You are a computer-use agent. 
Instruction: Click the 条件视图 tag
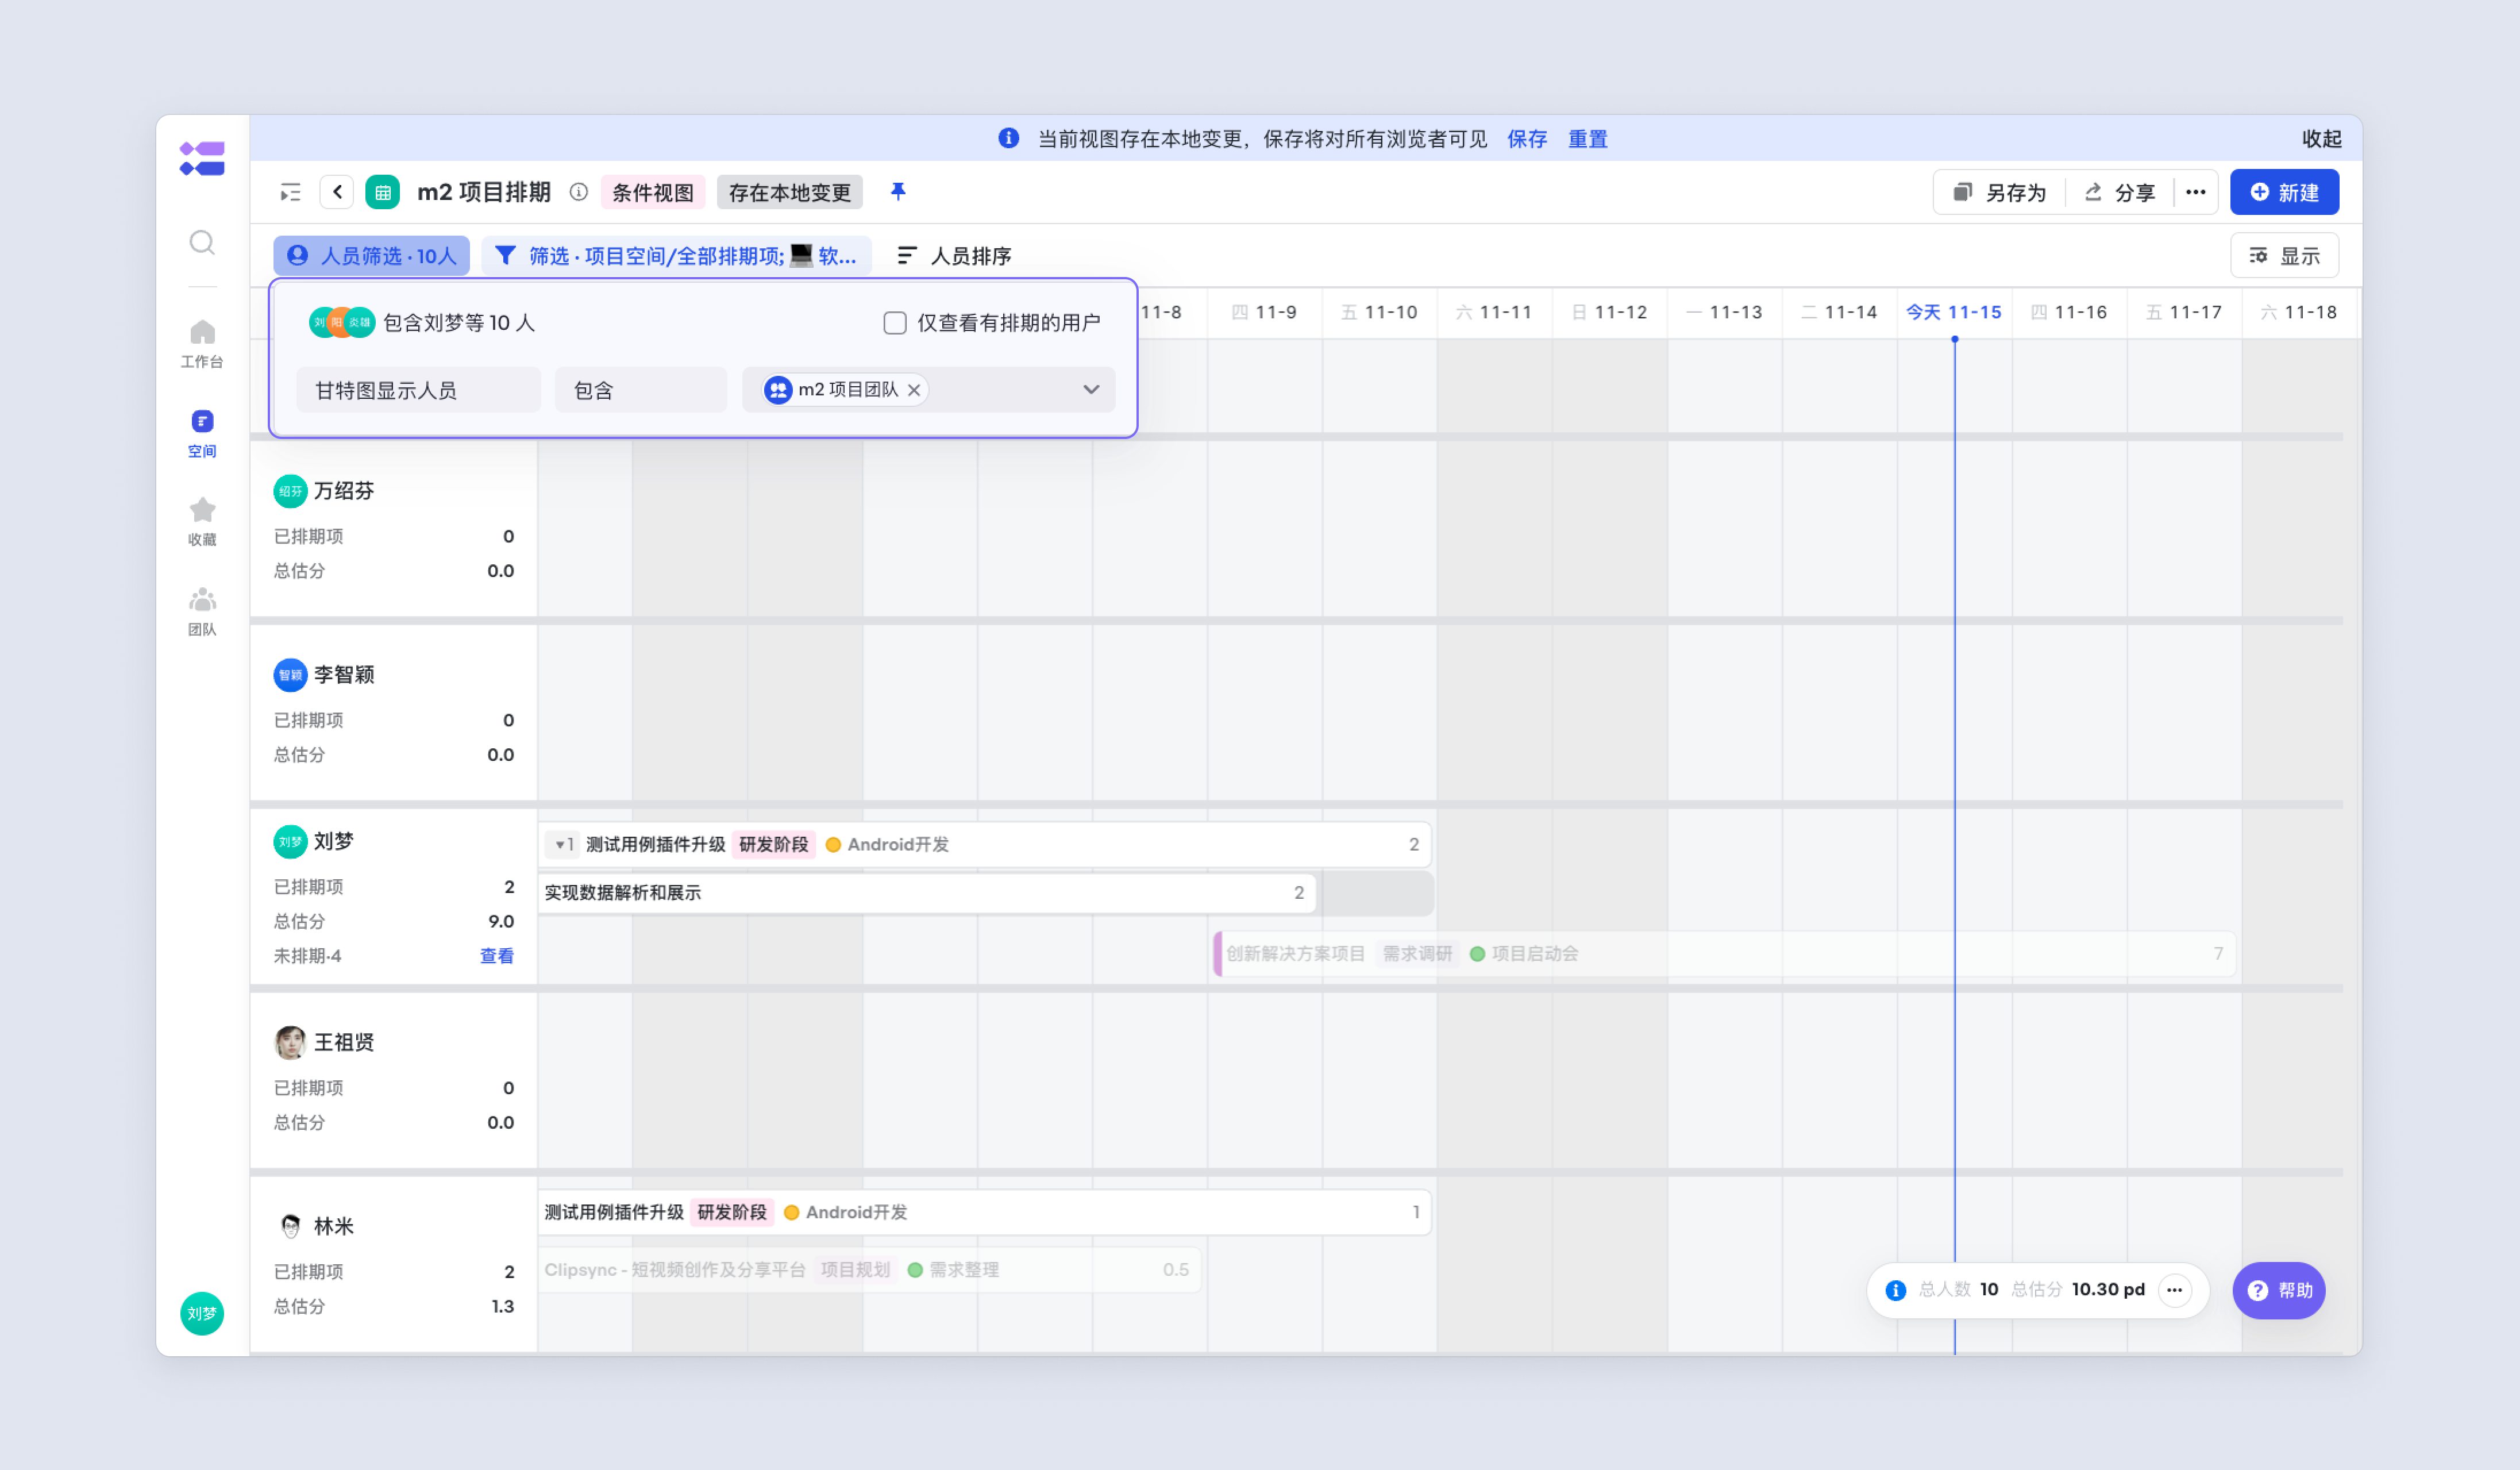[x=653, y=192]
